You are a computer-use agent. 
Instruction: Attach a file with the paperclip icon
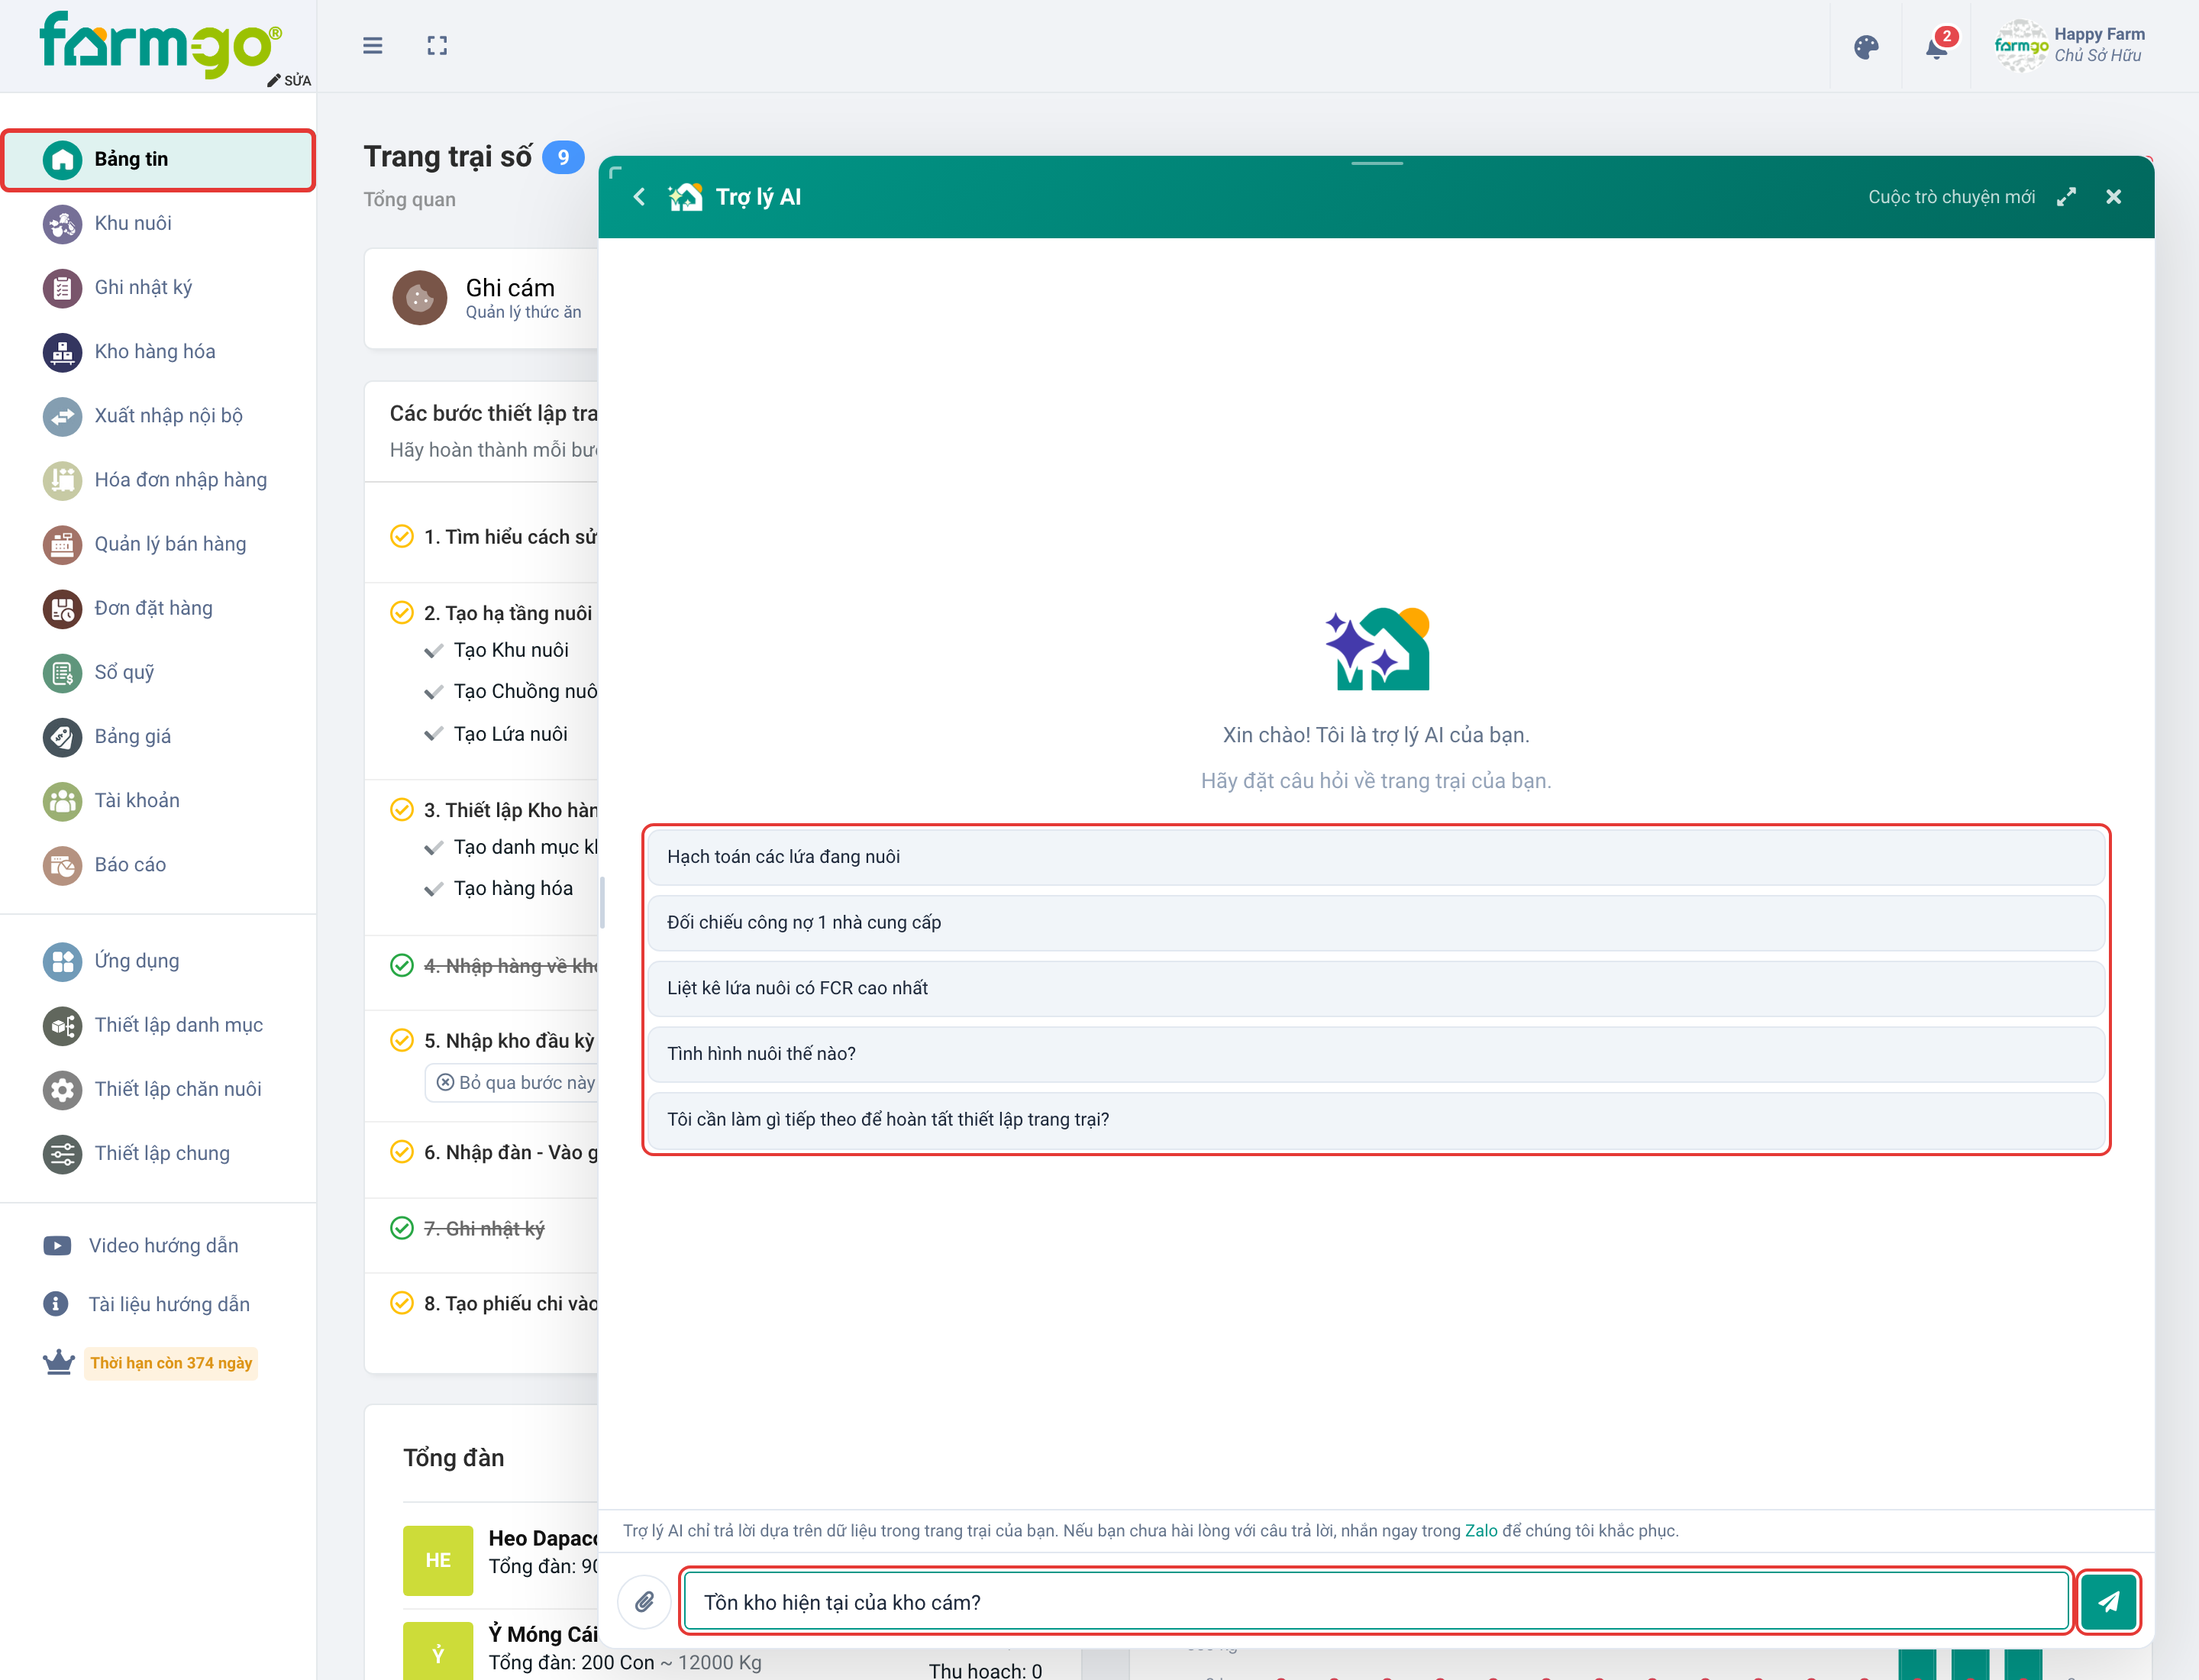[x=645, y=1601]
